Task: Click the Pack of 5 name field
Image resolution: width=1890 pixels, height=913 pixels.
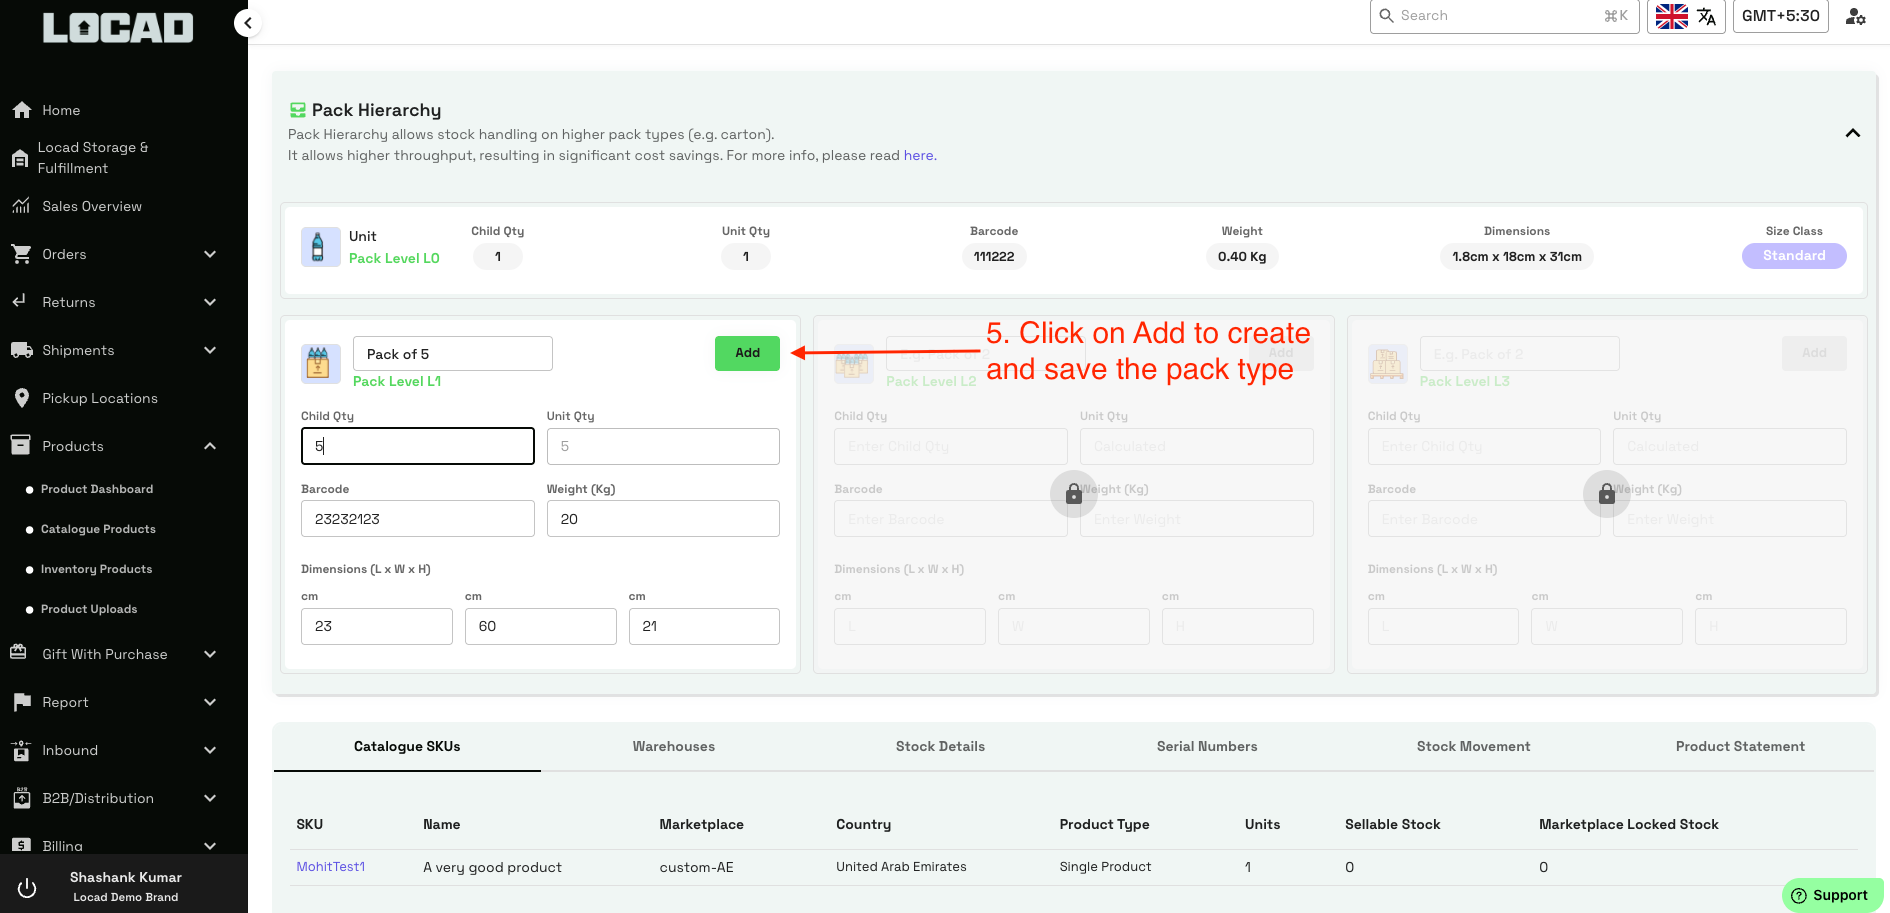Action: click(453, 354)
